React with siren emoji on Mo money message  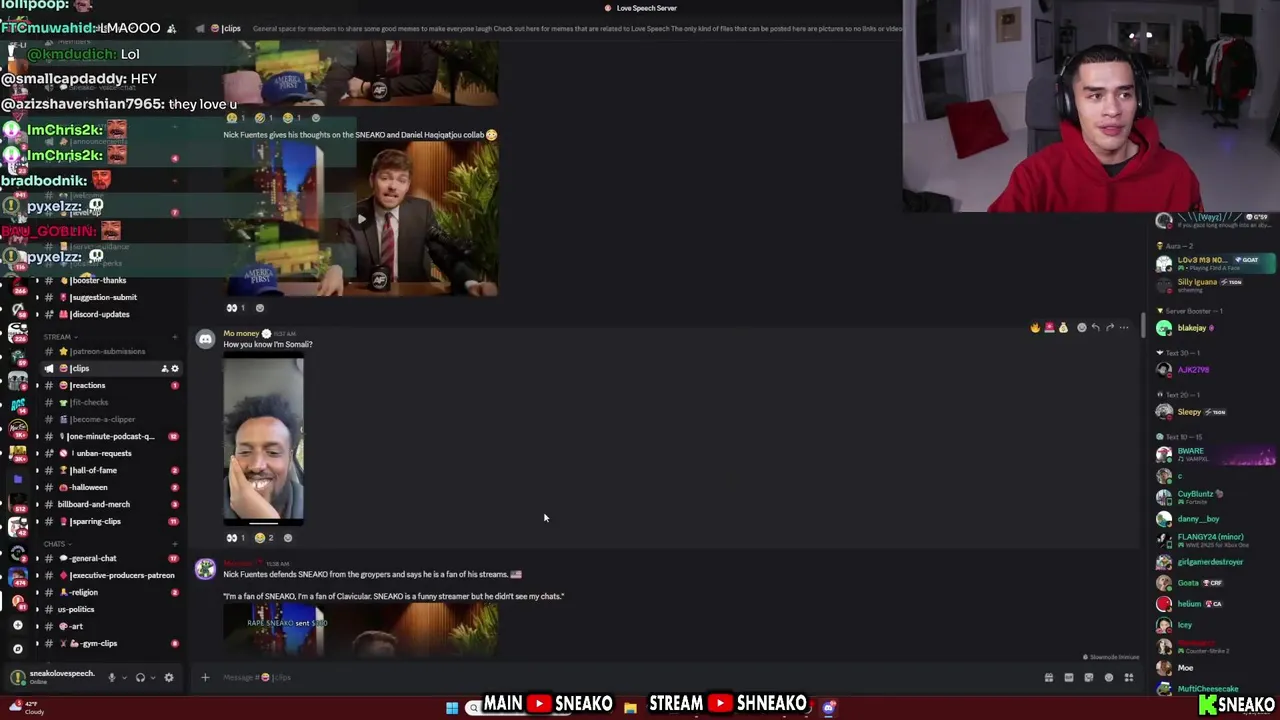1049,327
